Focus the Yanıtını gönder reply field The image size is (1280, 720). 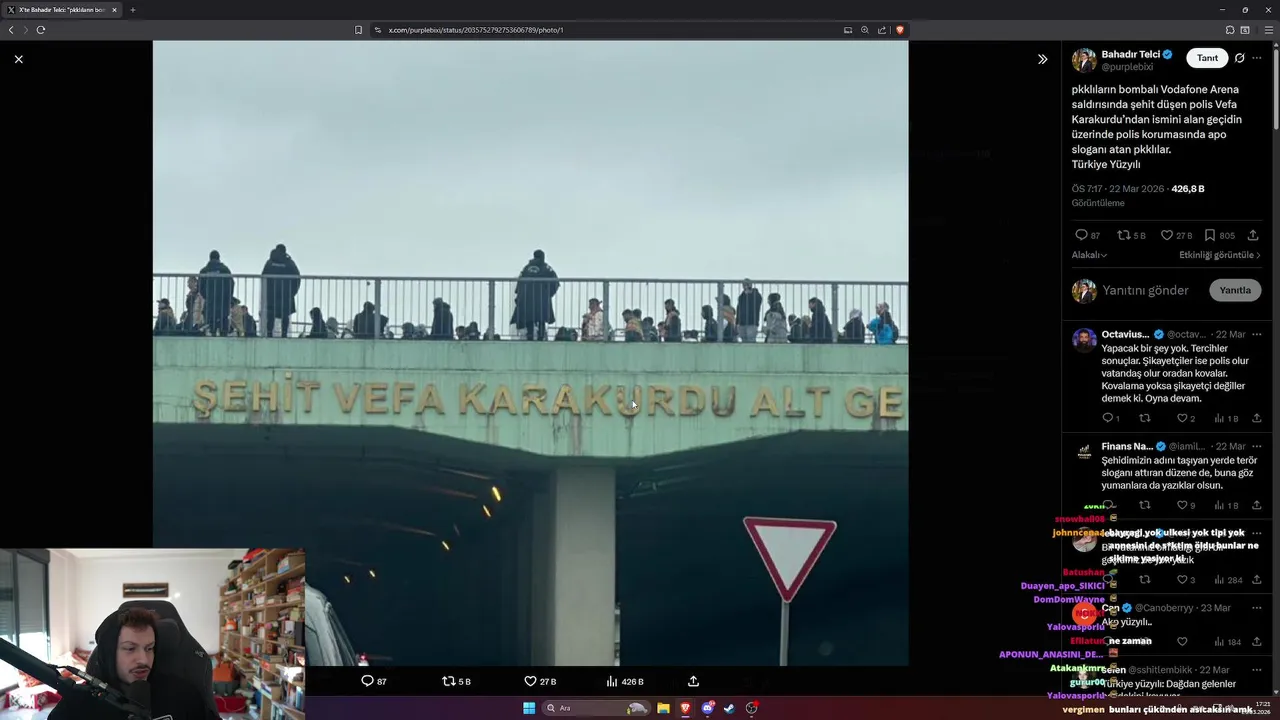(1145, 290)
